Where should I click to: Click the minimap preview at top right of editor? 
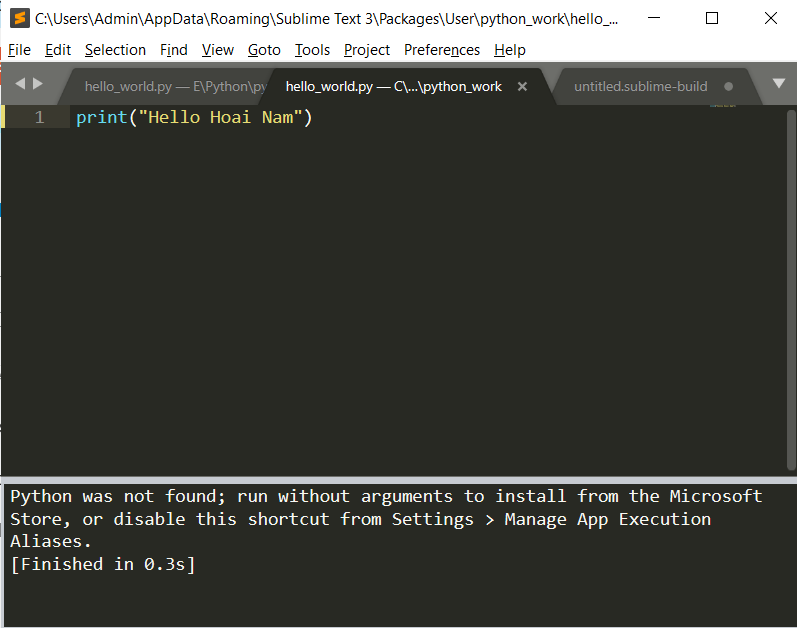coord(723,105)
